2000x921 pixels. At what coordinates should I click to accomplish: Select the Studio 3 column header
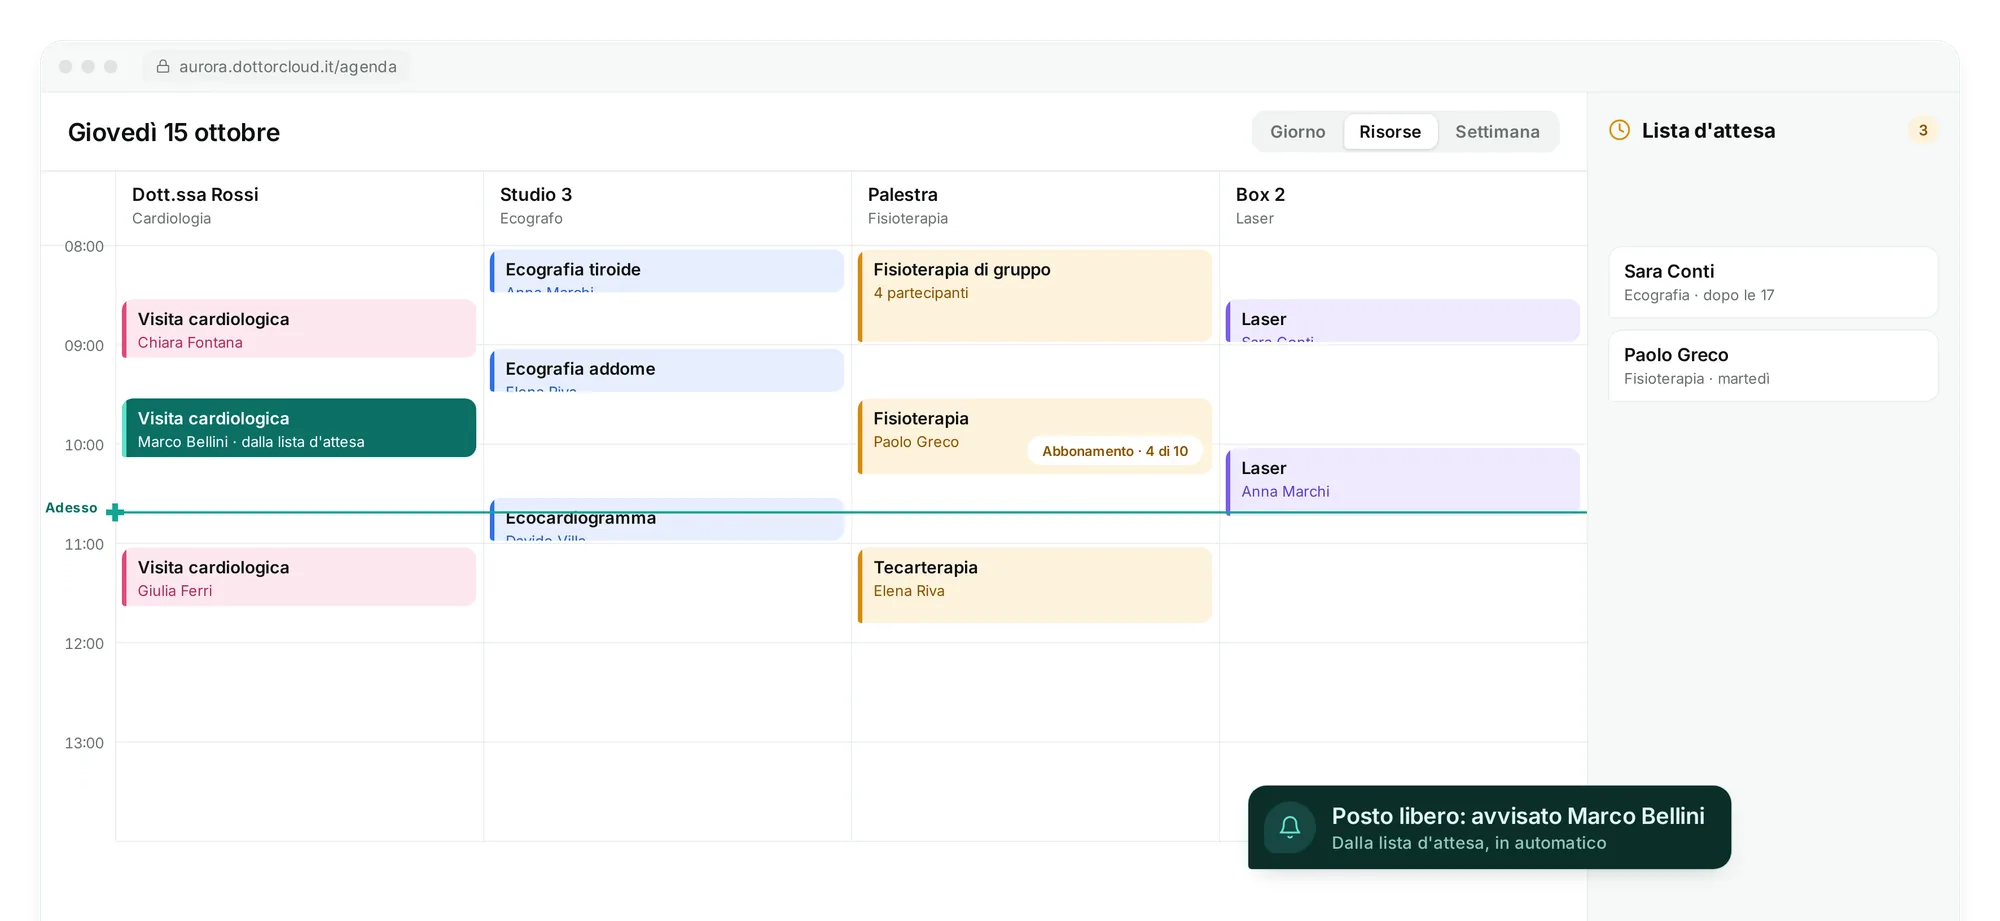(667, 206)
